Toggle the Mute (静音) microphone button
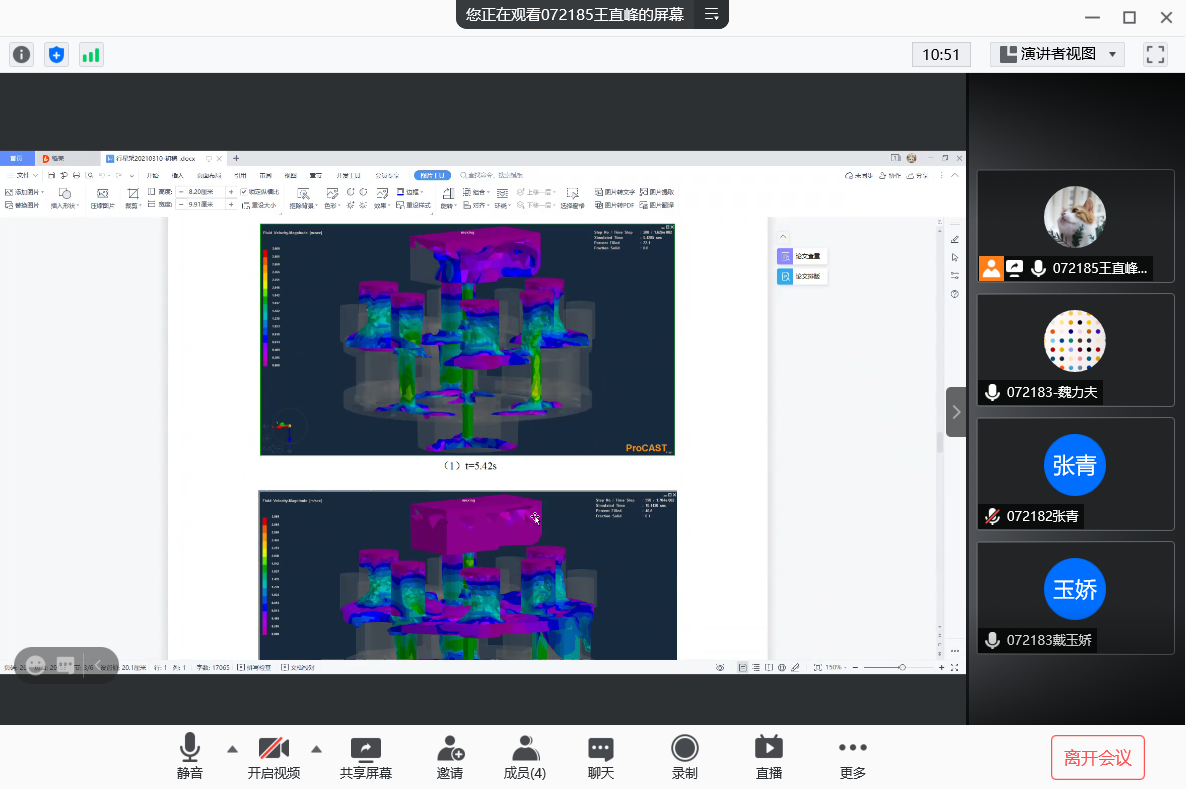Screen dimensions: 1186x789 190,758
